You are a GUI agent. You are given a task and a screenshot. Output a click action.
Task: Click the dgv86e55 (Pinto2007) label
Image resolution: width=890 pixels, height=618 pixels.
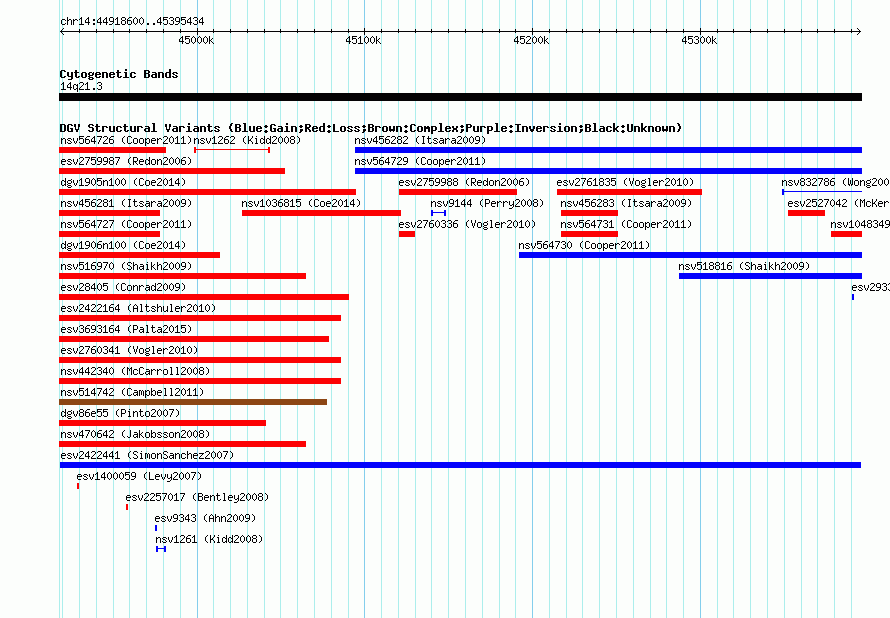[120, 413]
